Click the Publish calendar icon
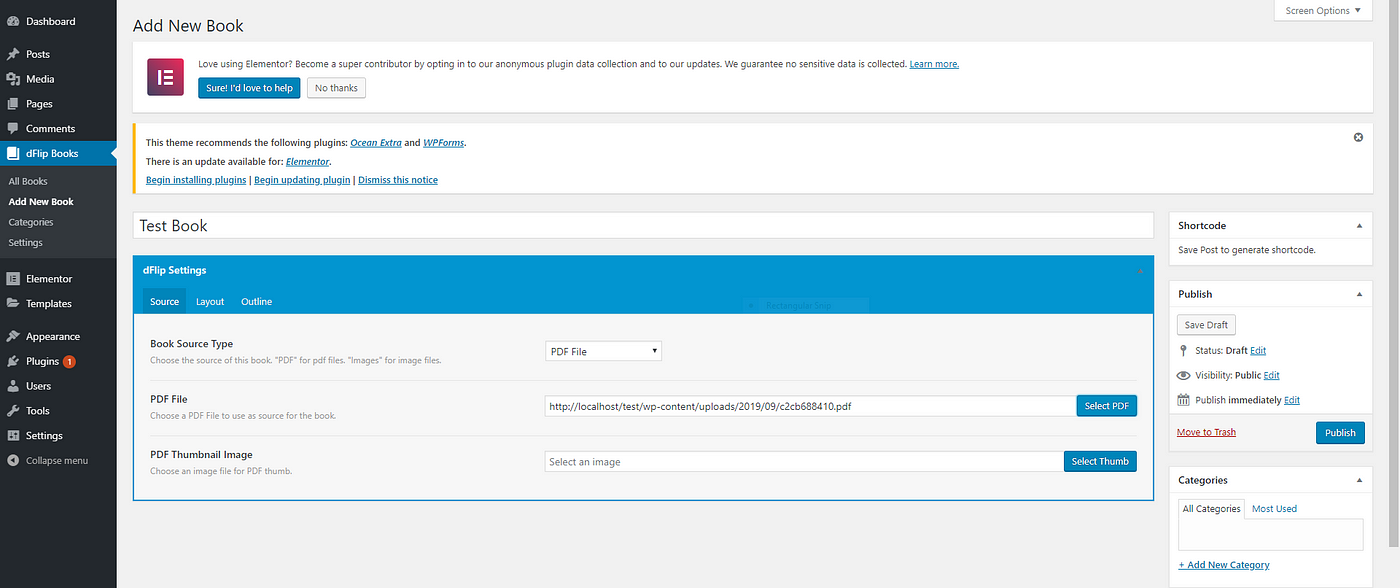 pyautogui.click(x=1184, y=400)
